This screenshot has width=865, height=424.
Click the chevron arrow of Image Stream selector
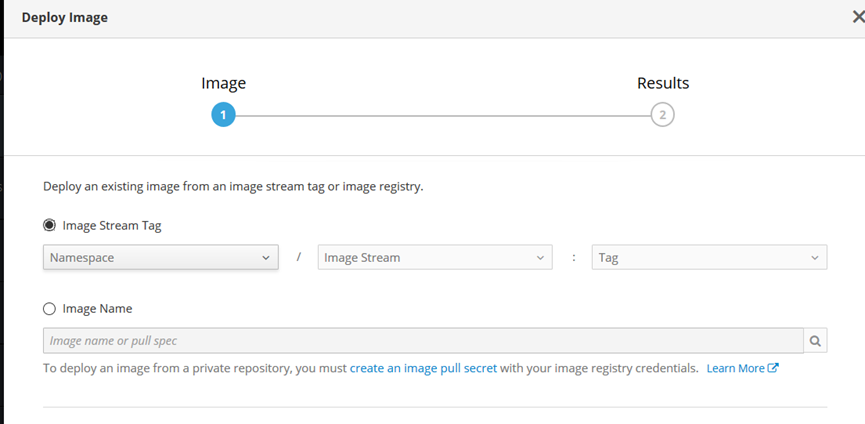tap(540, 258)
